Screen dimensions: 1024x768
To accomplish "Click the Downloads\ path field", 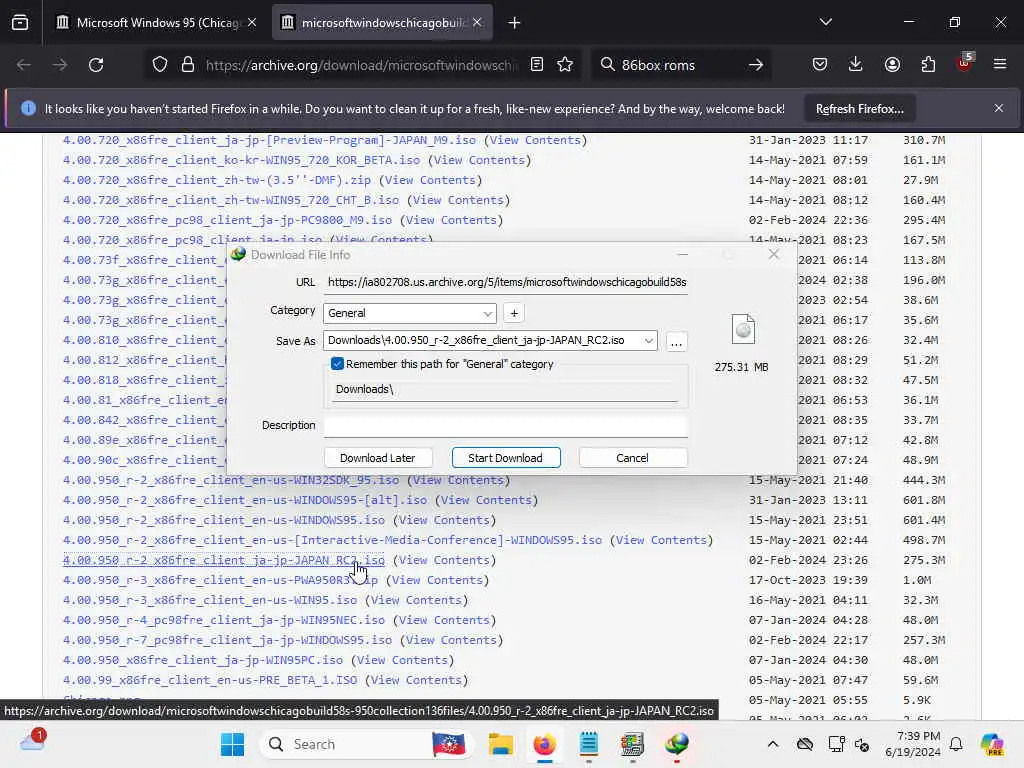I will (x=505, y=389).
